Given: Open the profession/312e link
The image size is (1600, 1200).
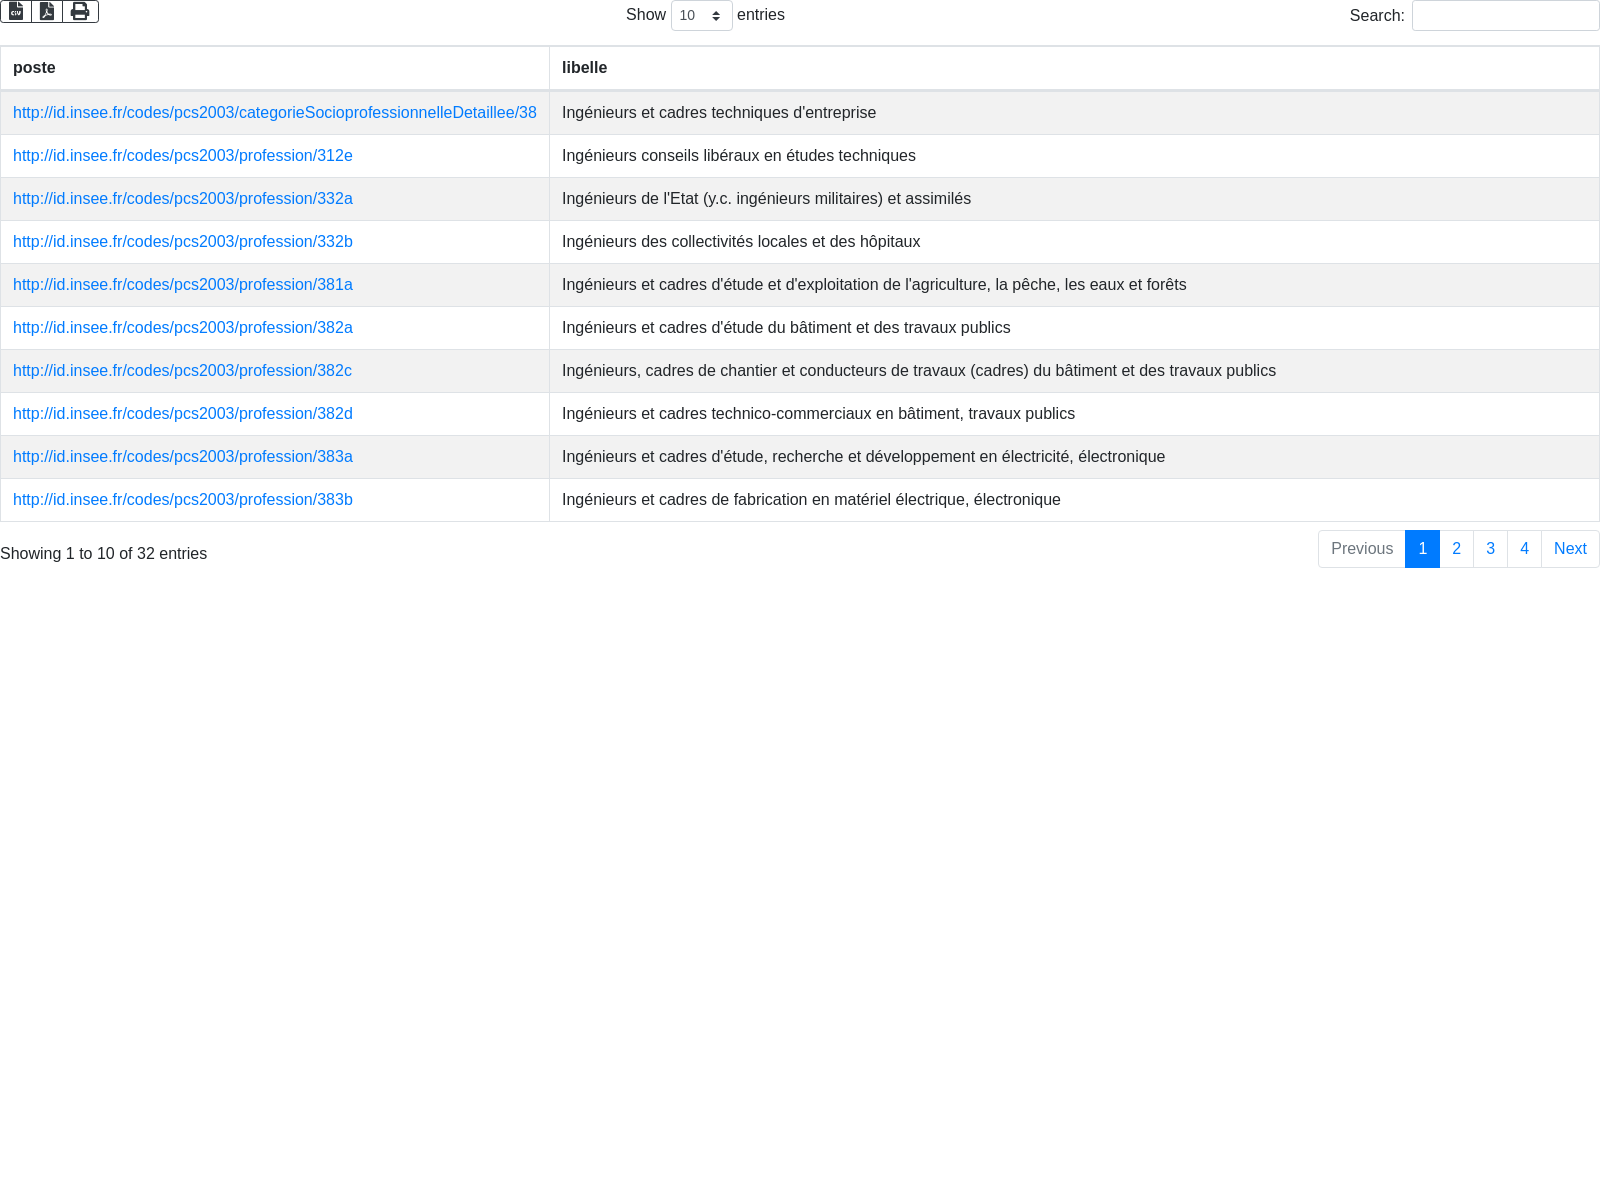Looking at the screenshot, I should coord(182,156).
